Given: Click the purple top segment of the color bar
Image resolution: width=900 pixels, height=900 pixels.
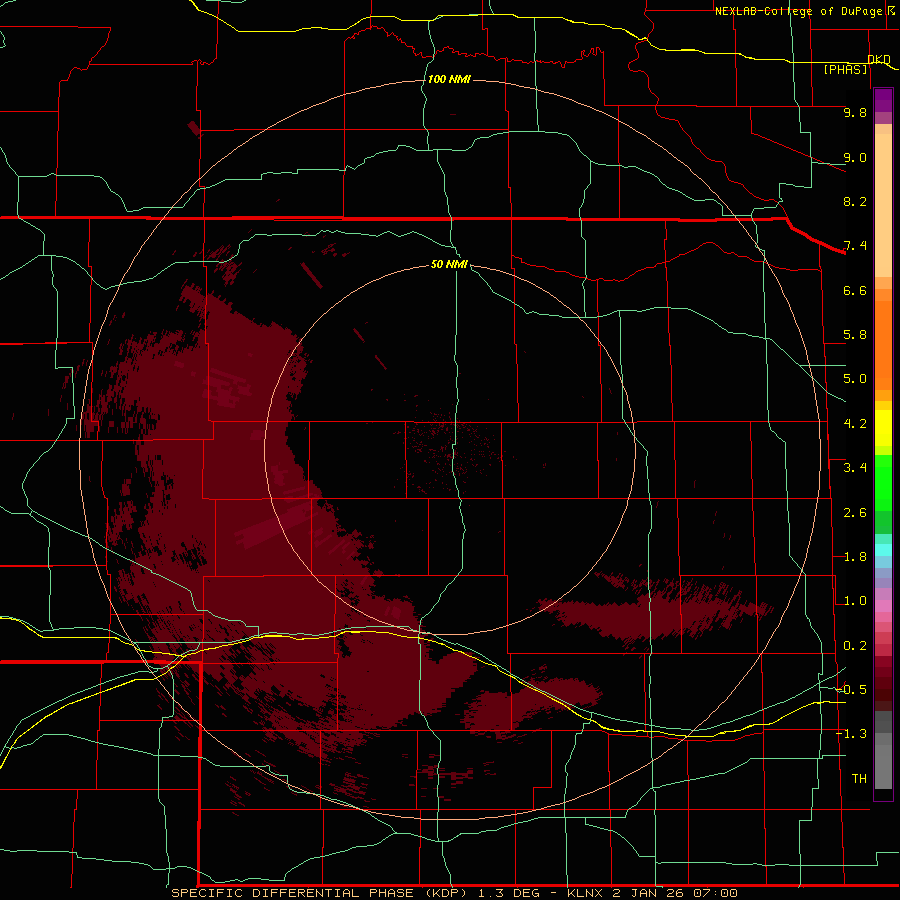Looking at the screenshot, I should point(883,100).
